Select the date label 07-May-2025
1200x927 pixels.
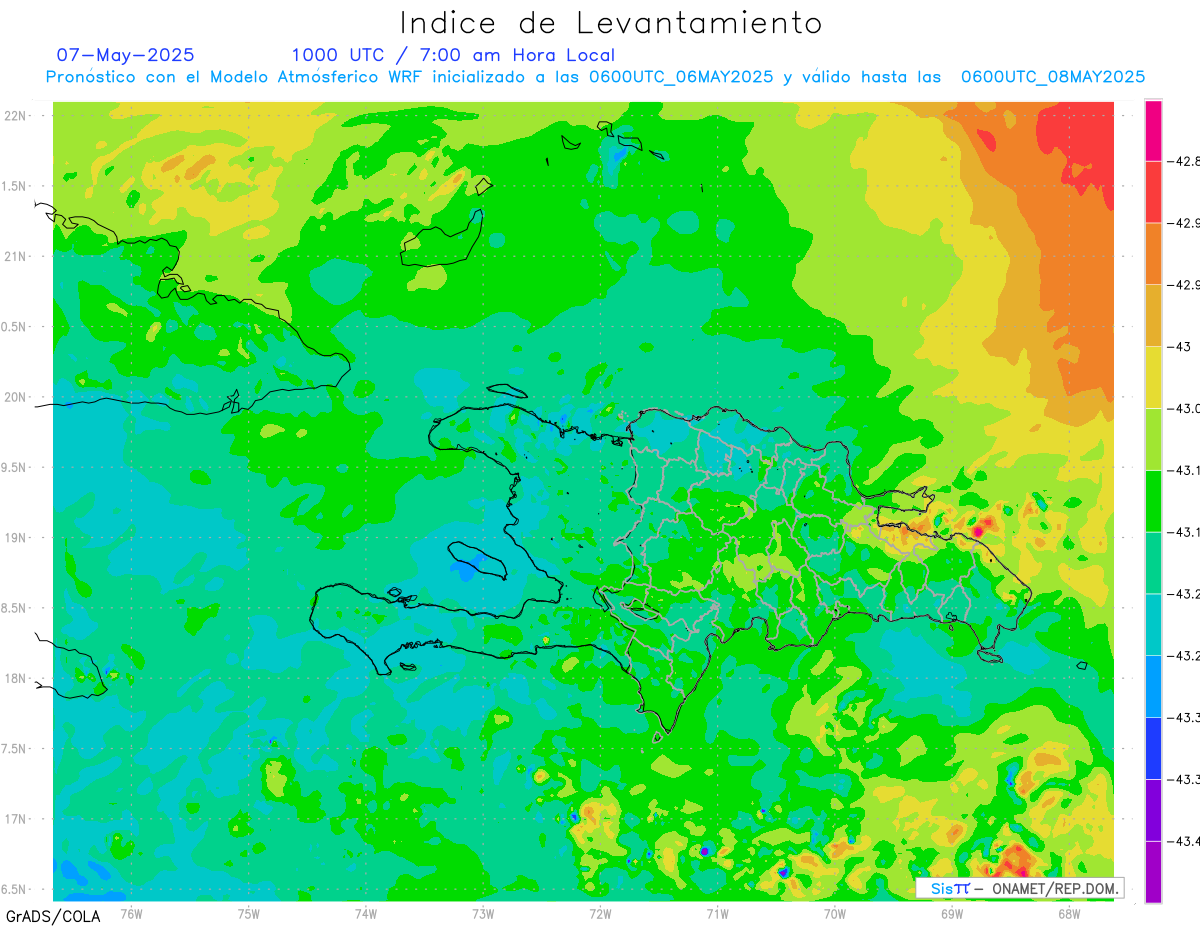click(x=125, y=55)
